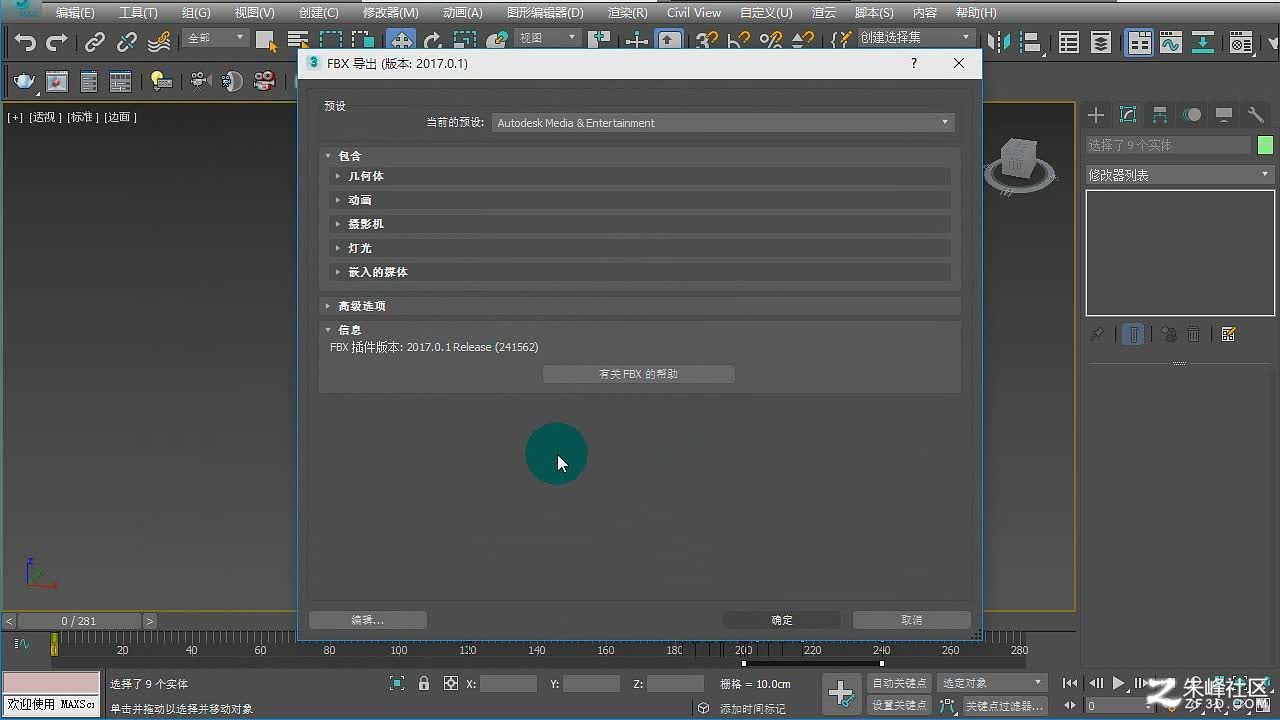Screen dimensions: 1280x720
Task: Open the 渲染(R) menu
Action: [627, 13]
